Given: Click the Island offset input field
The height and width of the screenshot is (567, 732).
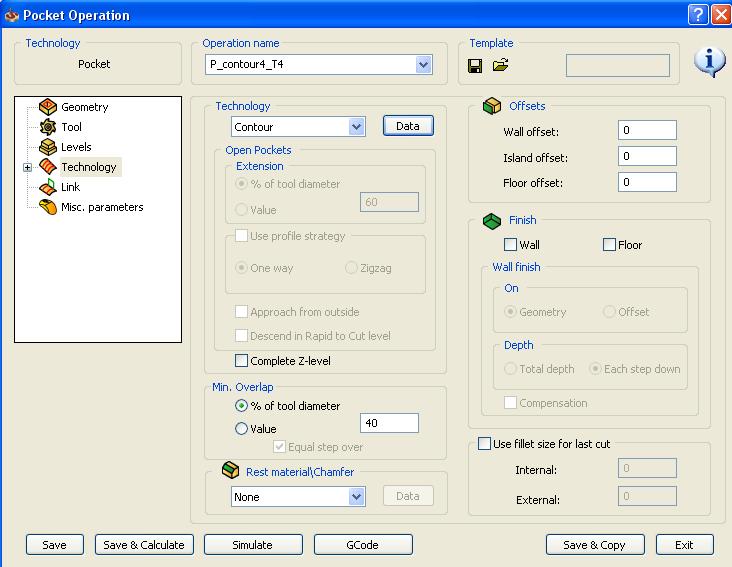Looking at the screenshot, I should [647, 156].
